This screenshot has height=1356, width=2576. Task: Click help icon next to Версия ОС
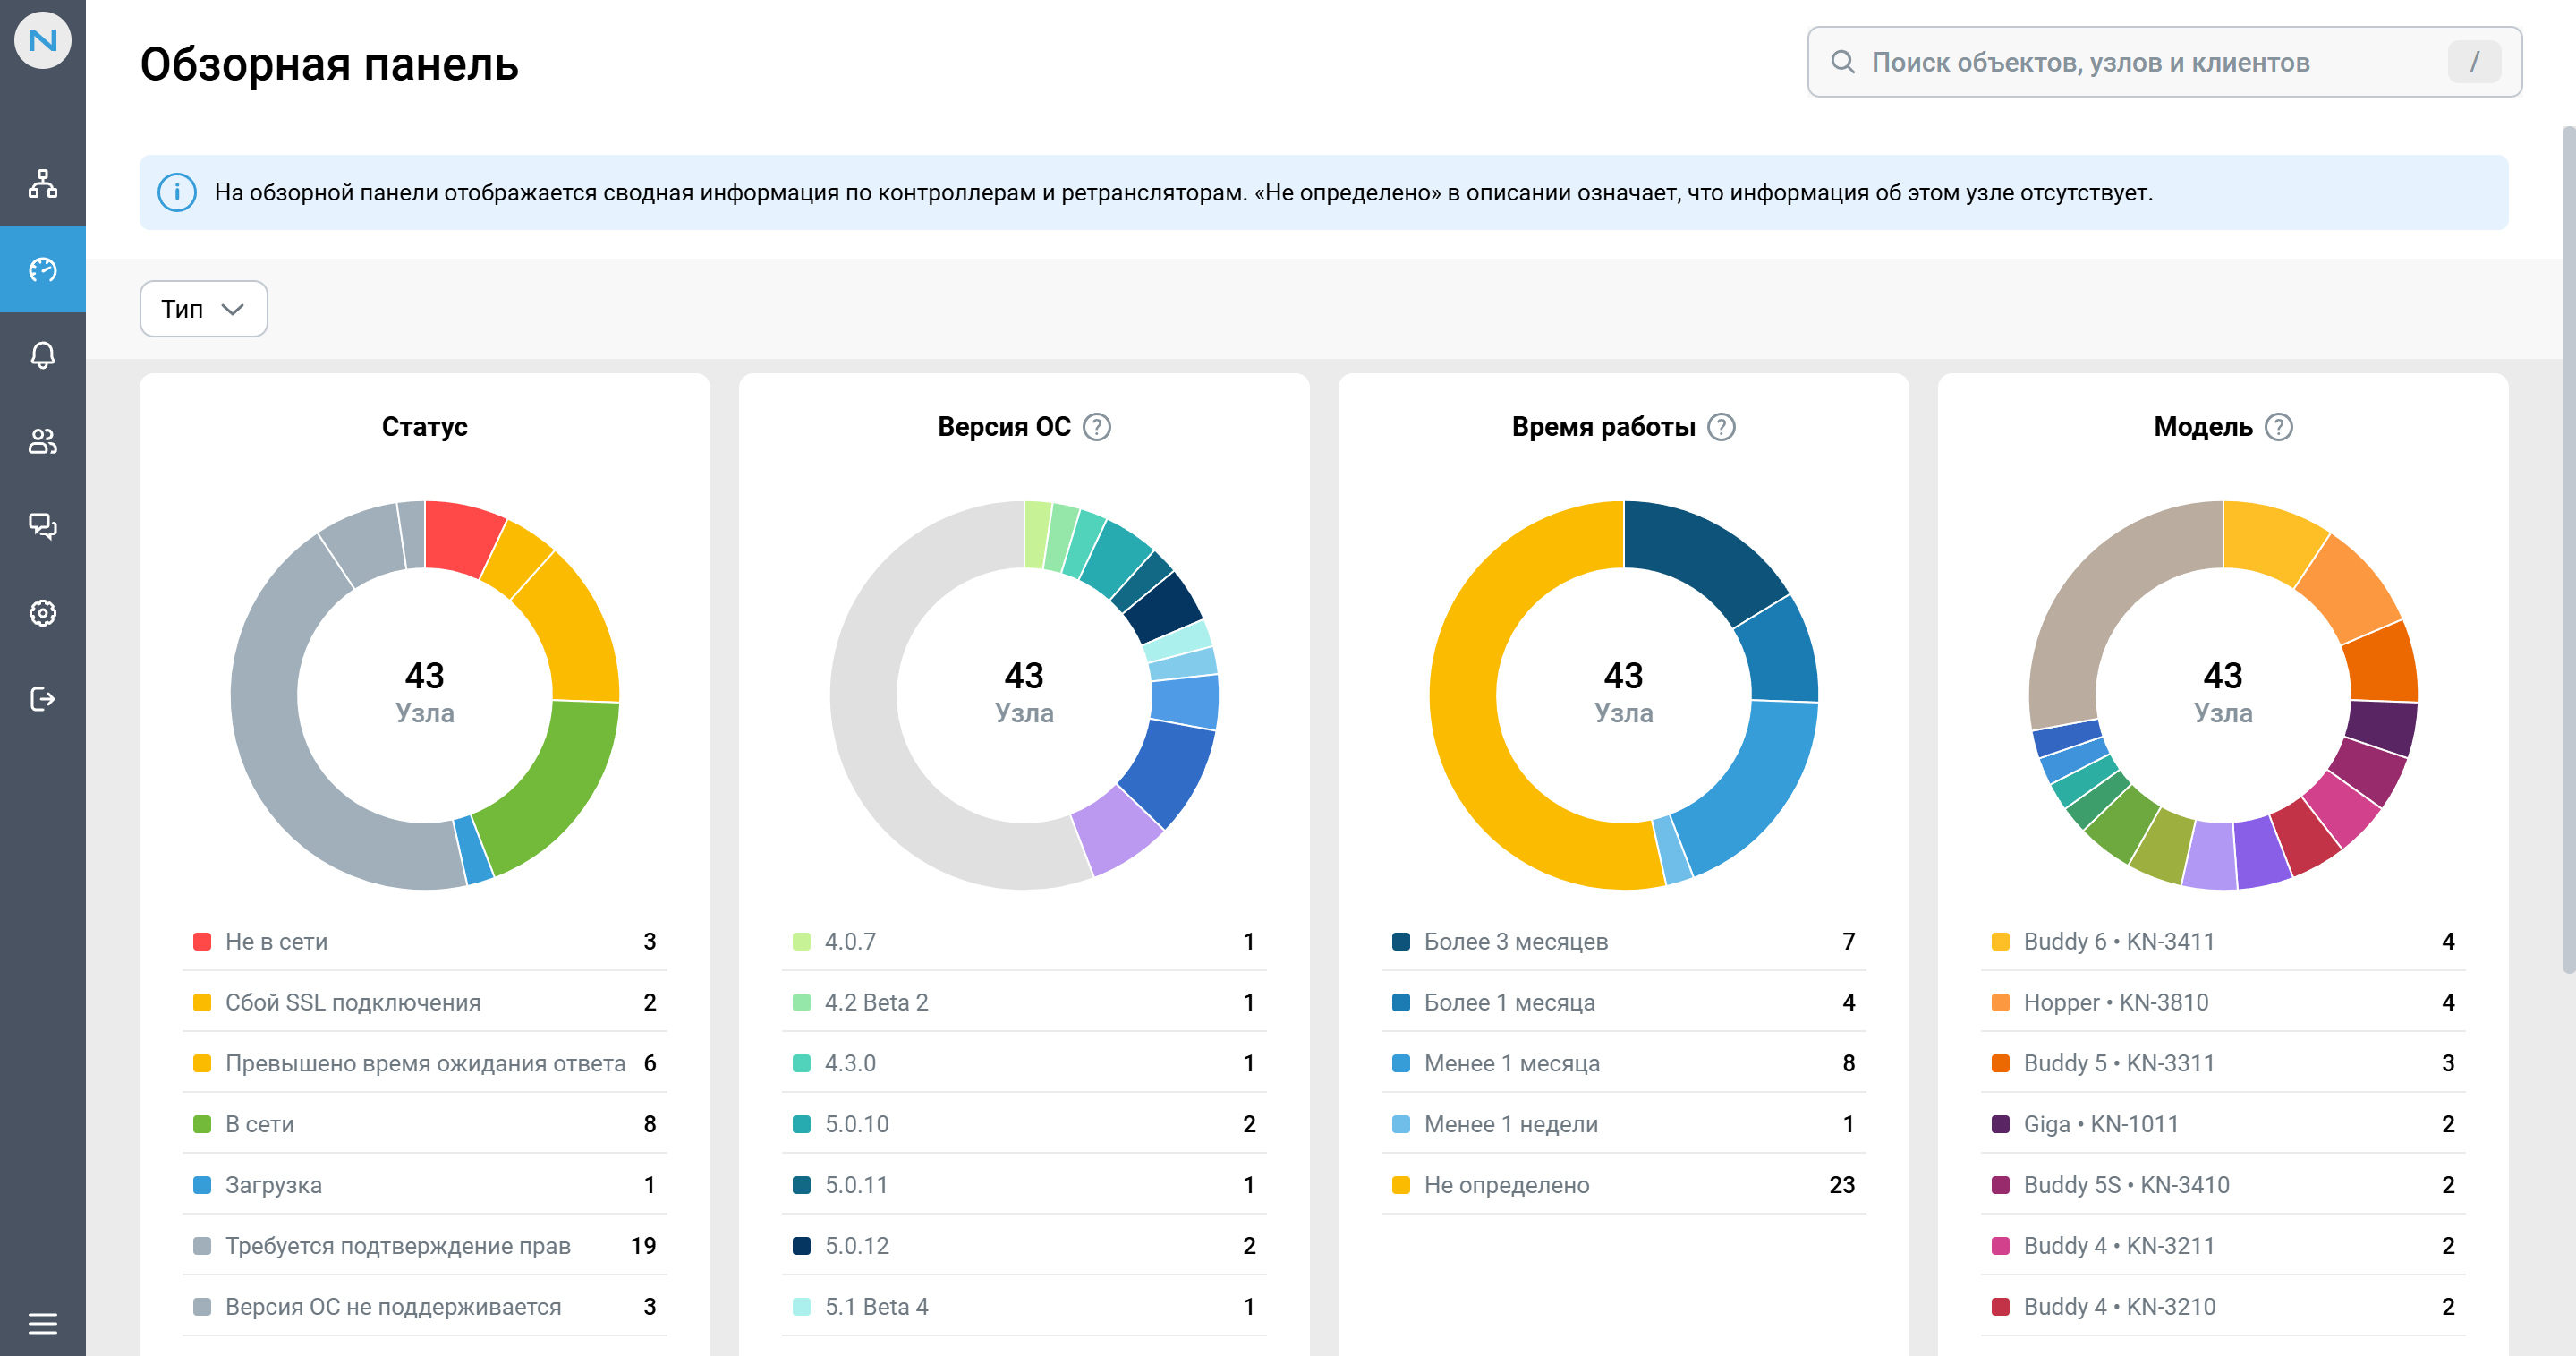tap(1097, 427)
